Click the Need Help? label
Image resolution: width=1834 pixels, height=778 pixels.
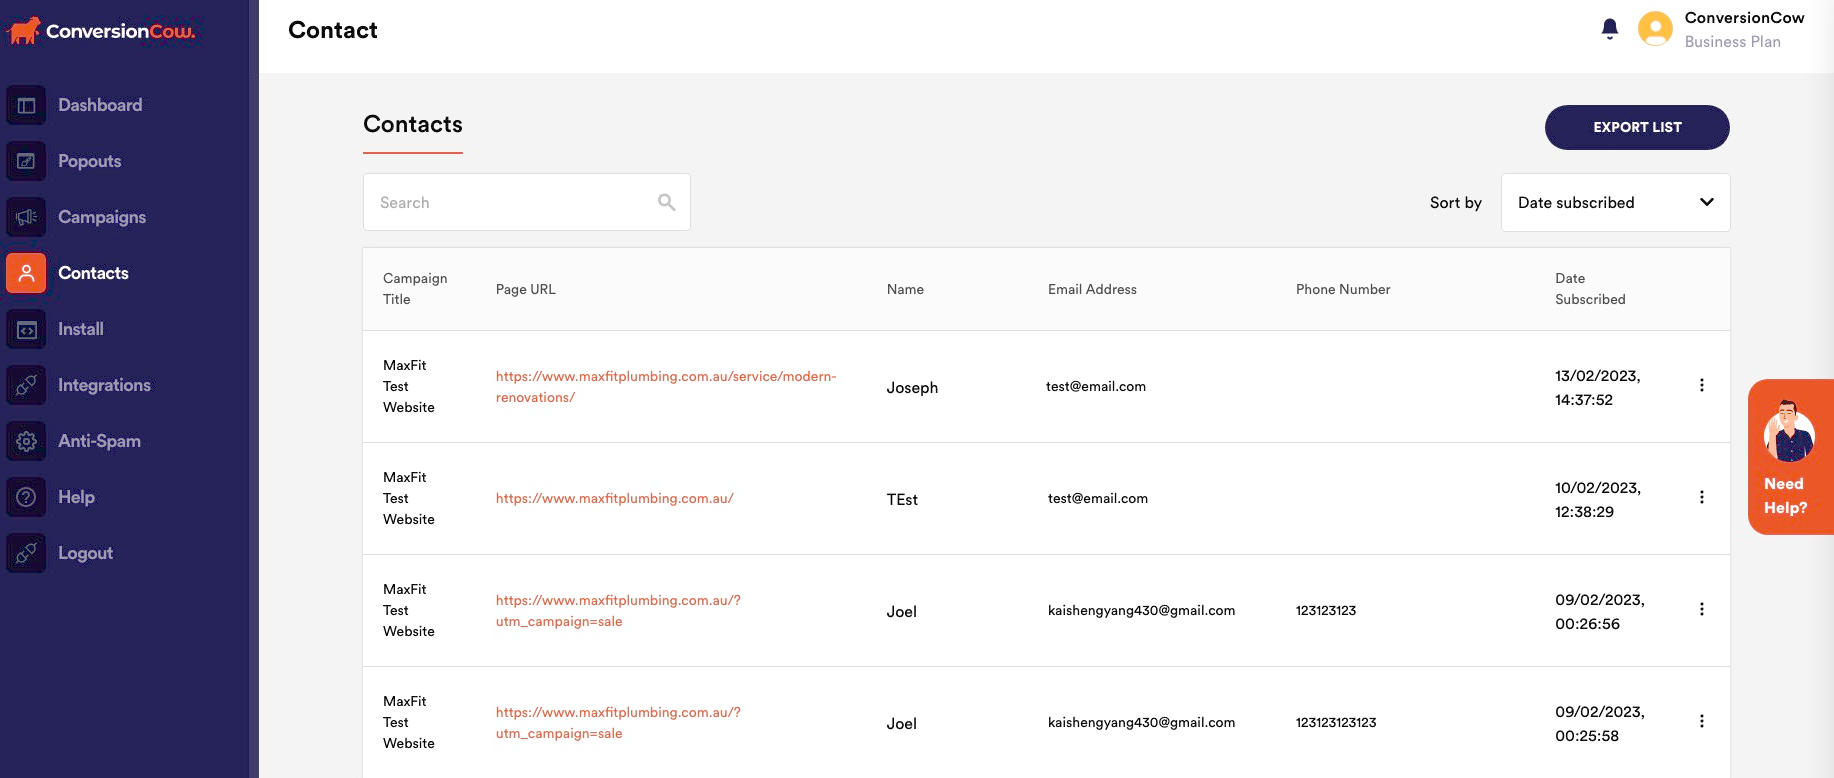1785,496
